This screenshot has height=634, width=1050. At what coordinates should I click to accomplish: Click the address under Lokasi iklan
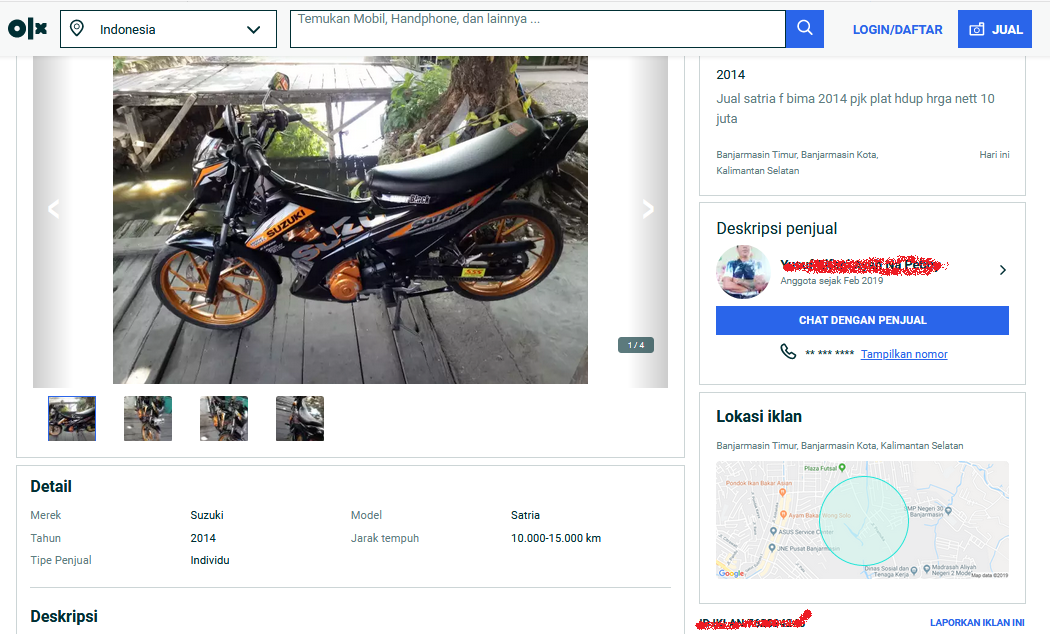pyautogui.click(x=840, y=445)
